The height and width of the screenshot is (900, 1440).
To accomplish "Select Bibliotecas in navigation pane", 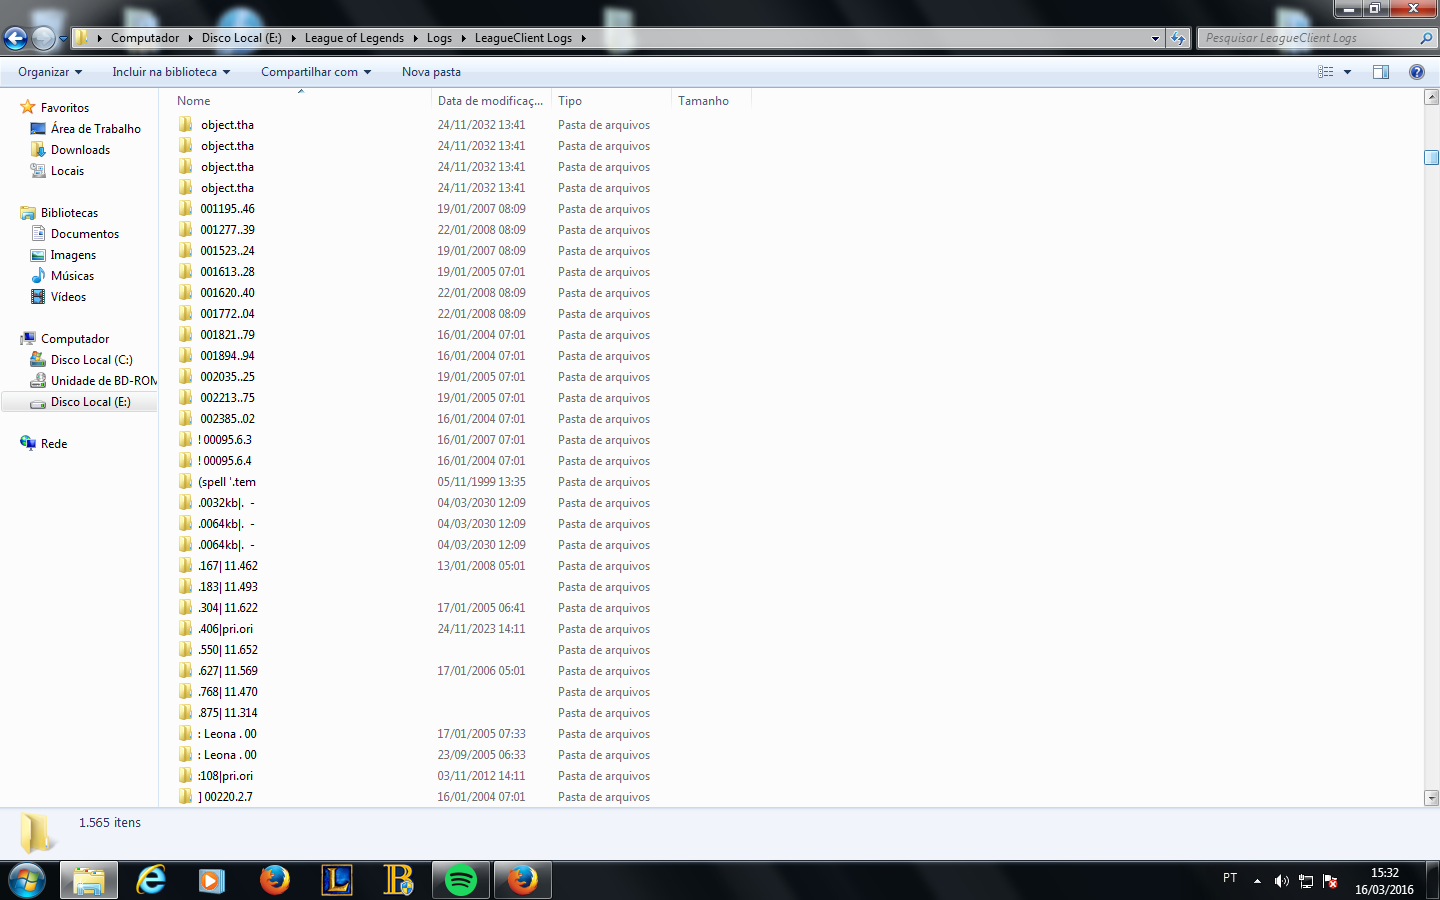I will (x=69, y=213).
